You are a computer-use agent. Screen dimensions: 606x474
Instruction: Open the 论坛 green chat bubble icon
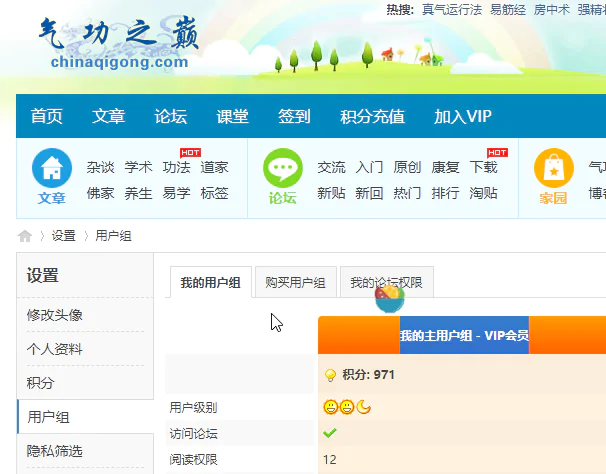click(283, 168)
